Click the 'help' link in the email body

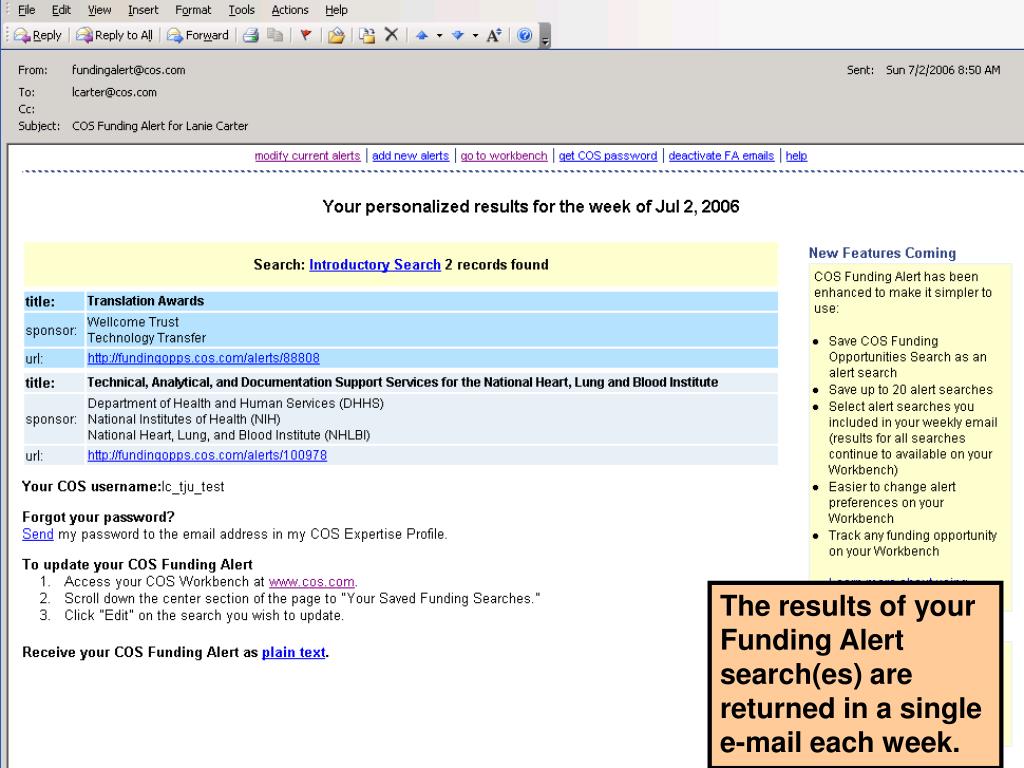click(796, 155)
